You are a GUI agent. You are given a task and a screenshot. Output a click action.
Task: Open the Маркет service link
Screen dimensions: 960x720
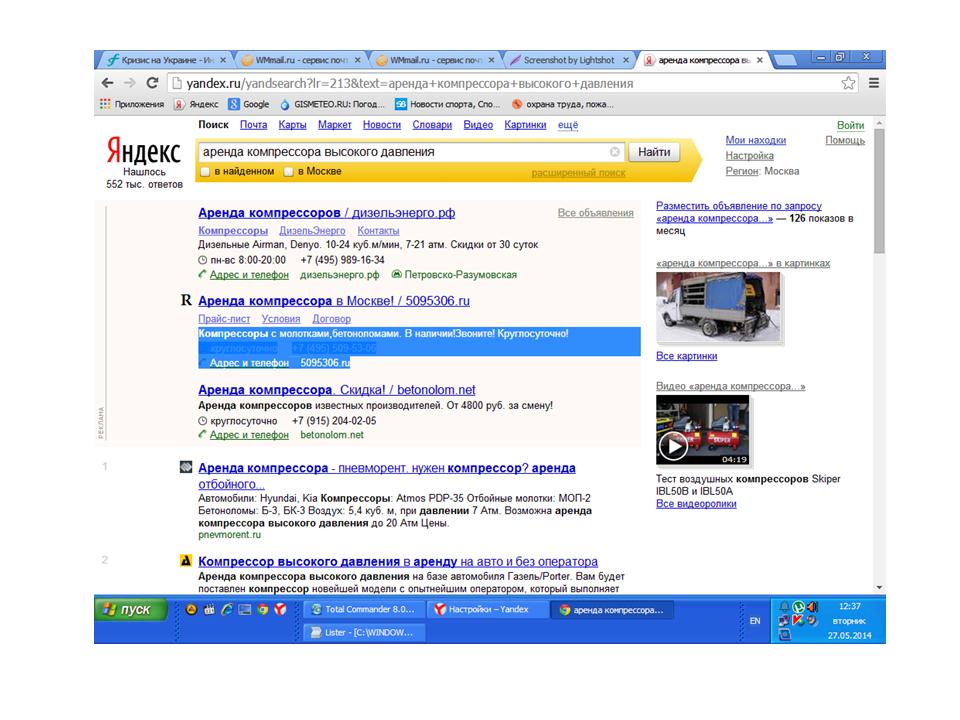click(334, 125)
